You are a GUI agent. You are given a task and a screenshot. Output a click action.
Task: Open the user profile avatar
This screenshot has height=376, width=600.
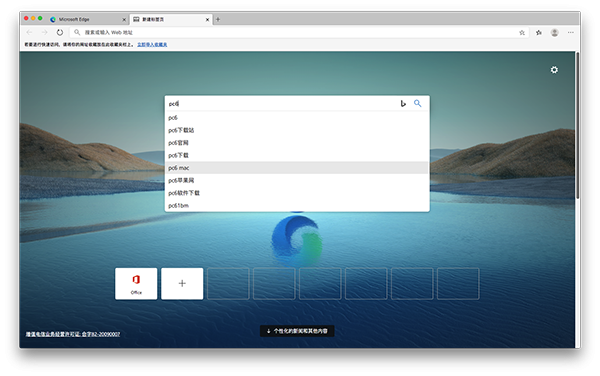click(554, 33)
